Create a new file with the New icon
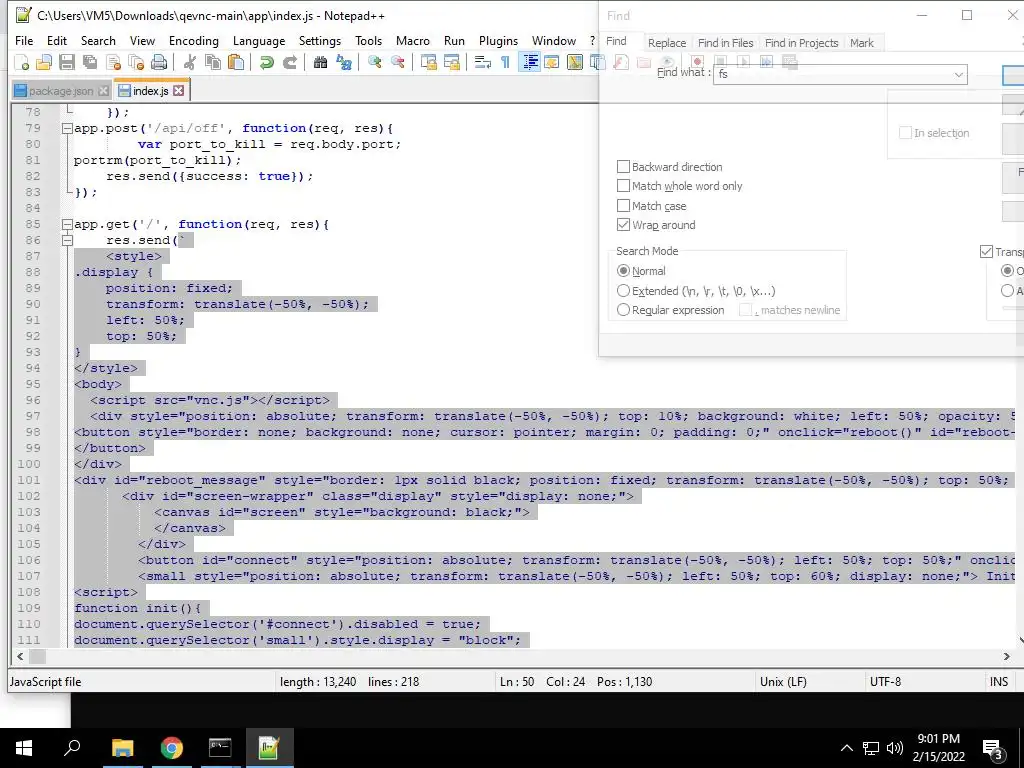 tap(21, 63)
